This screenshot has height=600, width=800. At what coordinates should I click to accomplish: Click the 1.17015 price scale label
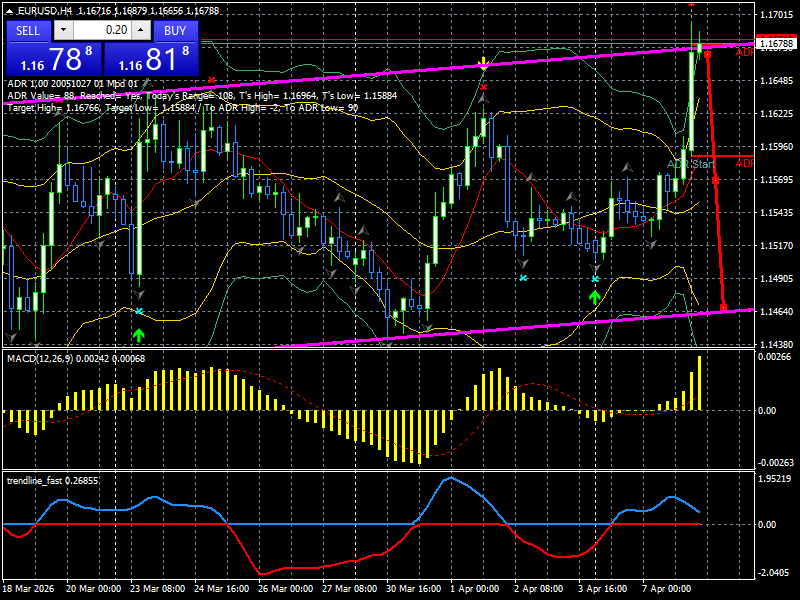point(777,15)
